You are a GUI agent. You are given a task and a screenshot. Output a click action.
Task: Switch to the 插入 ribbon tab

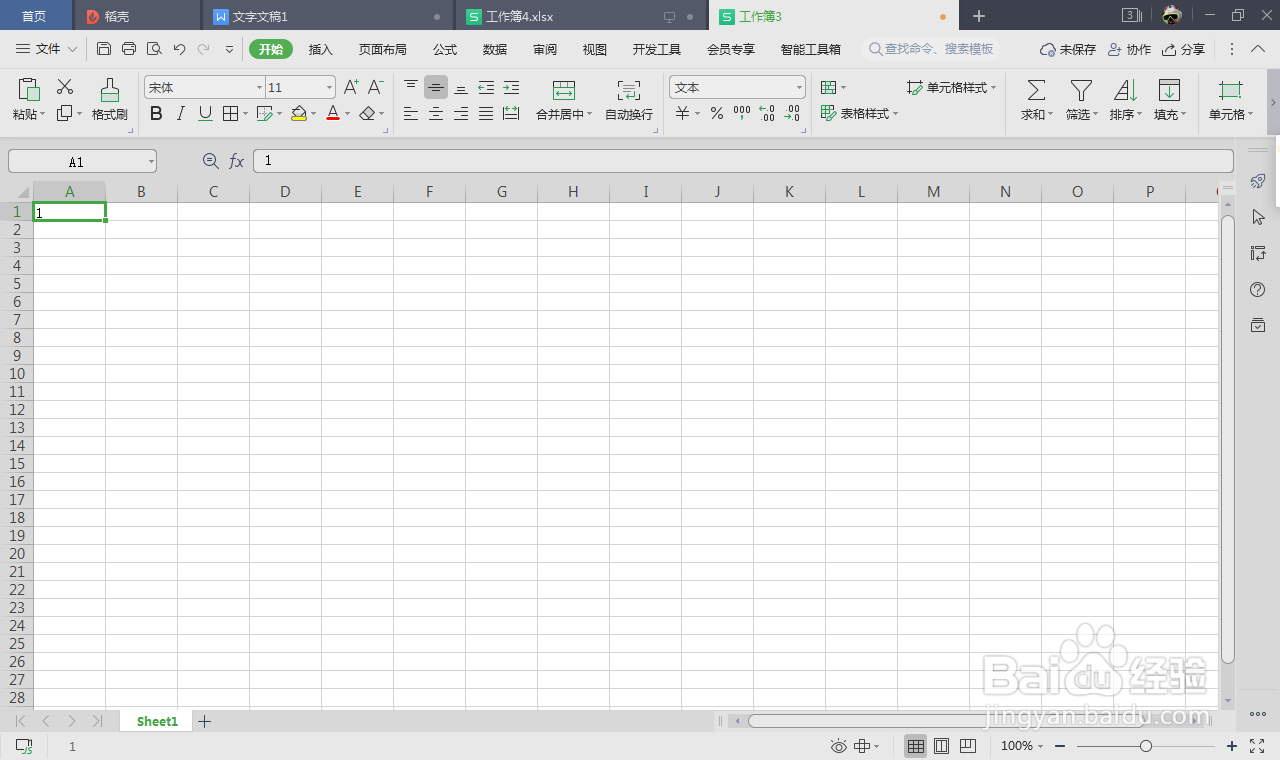pos(319,48)
